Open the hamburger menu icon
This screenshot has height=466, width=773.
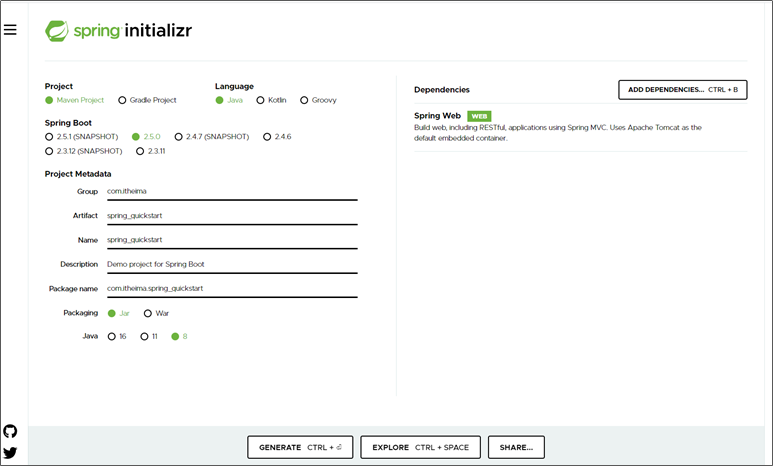point(10,30)
